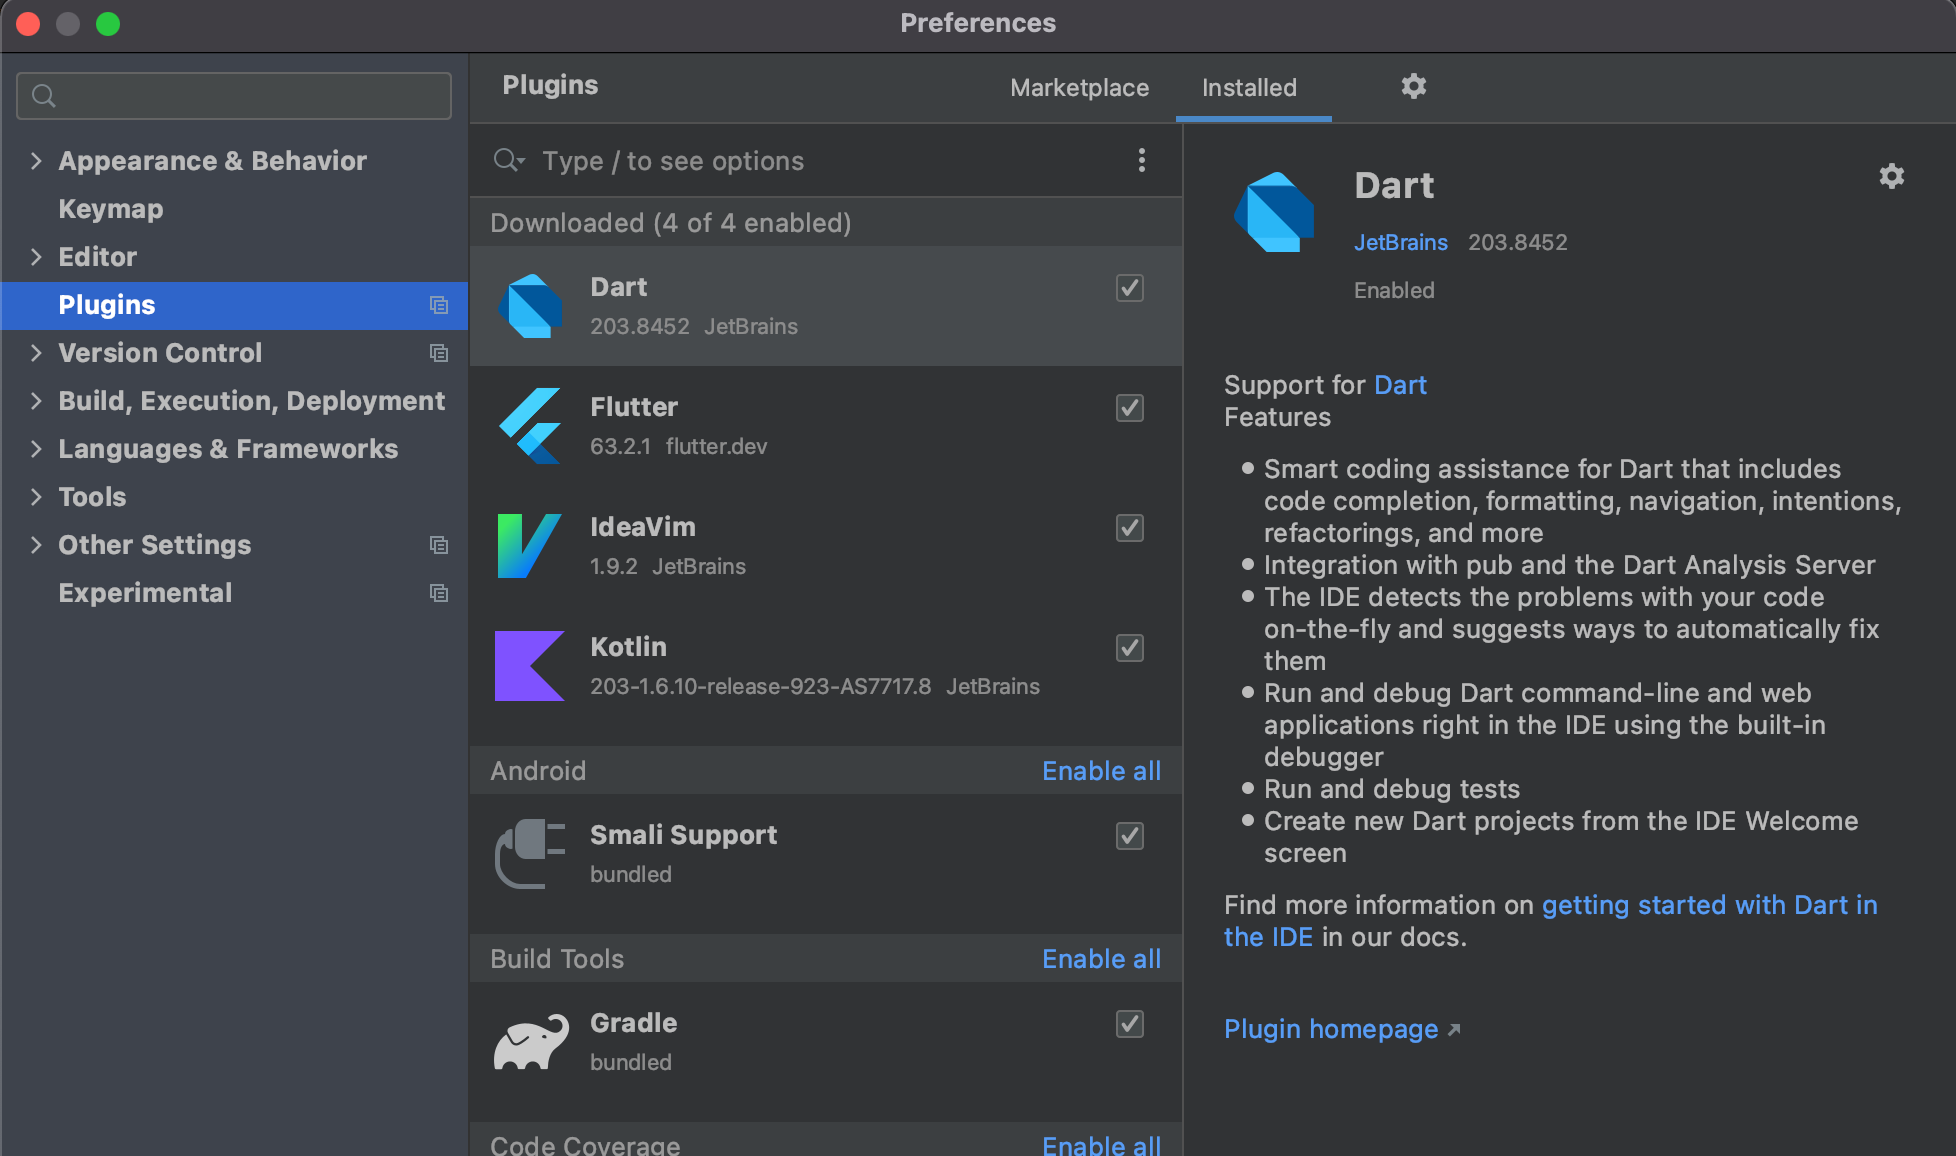Uncheck the Kotlin plugin checkbox
Image resolution: width=1956 pixels, height=1156 pixels.
click(1129, 648)
